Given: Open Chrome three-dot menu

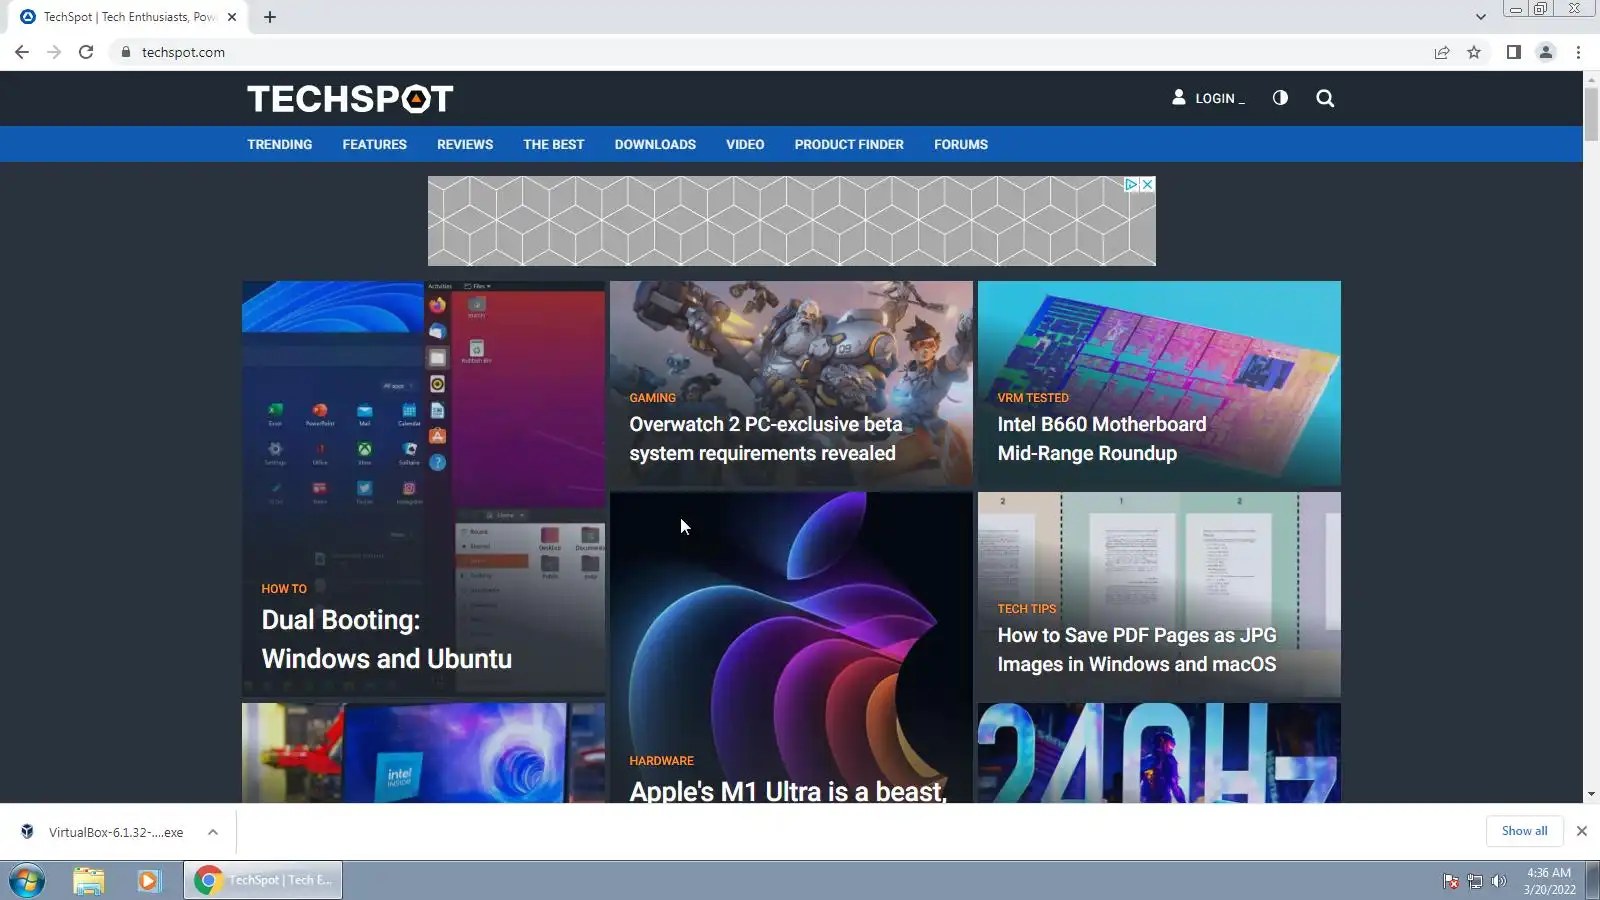Looking at the screenshot, I should [x=1578, y=52].
